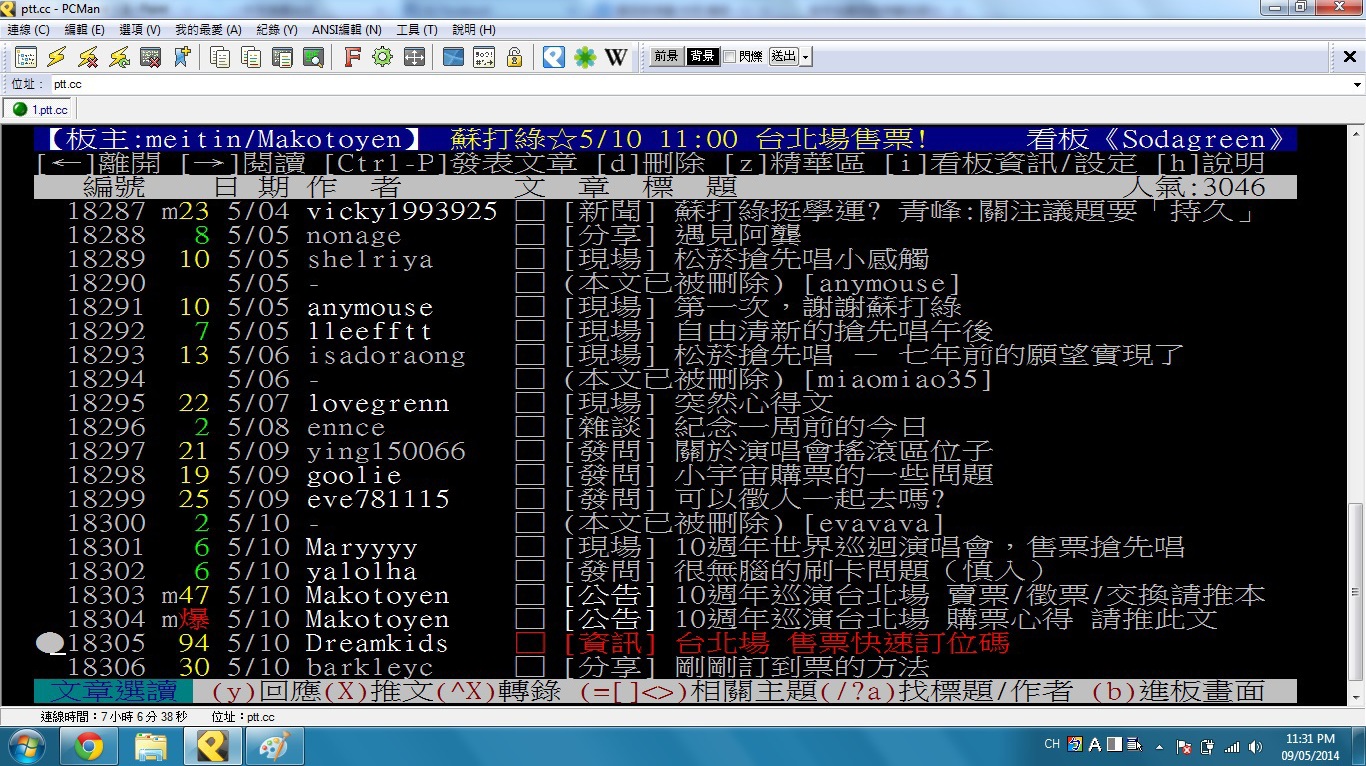Toggle the 閃爍 blink checkbox
The image size is (1366, 766).
click(729, 57)
